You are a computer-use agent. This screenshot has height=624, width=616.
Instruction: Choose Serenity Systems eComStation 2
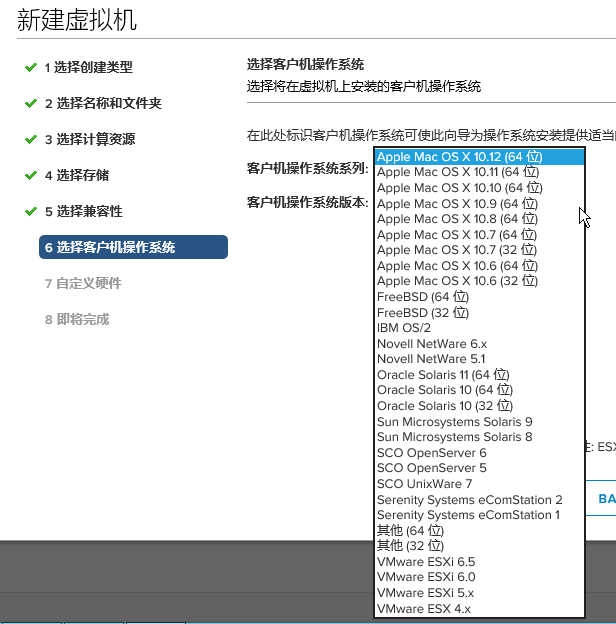tap(480, 500)
